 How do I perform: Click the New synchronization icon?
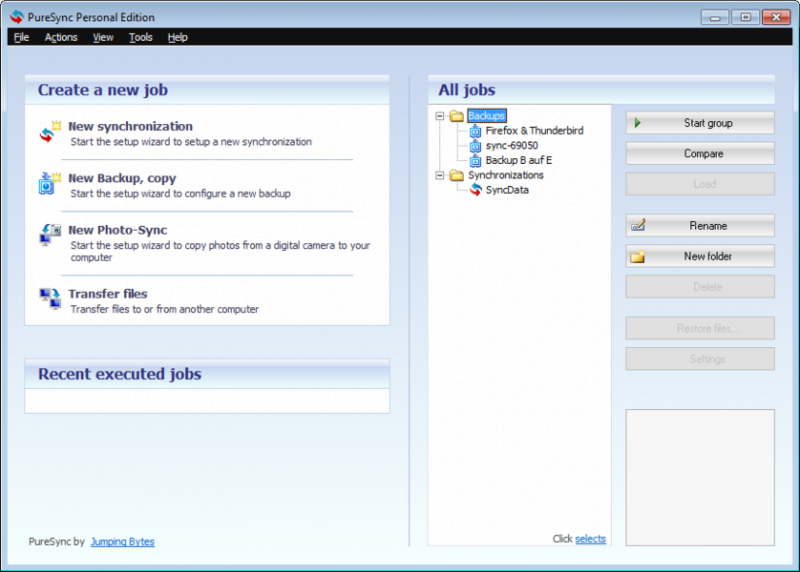coord(50,132)
